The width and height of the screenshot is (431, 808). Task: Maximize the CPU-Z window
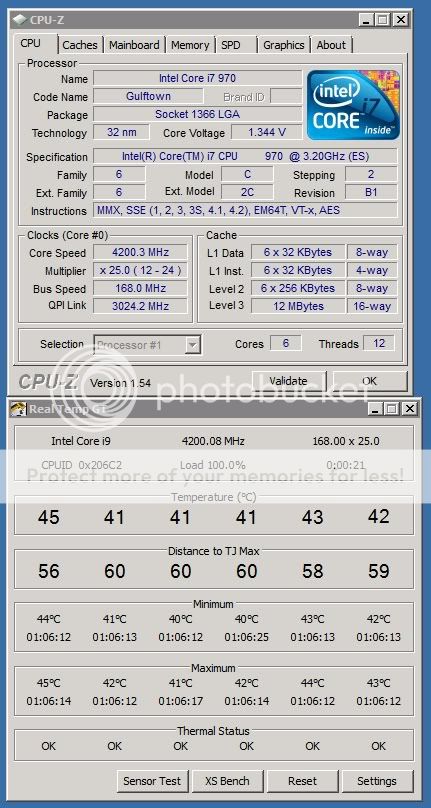pos(383,20)
